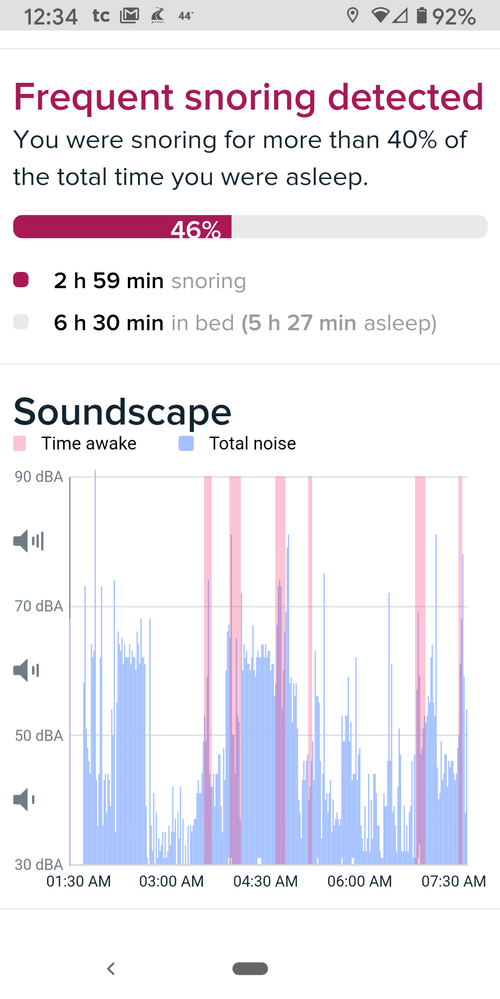This screenshot has height=999, width=500.
Task: Tap the gray in-bed legend dot
Action: click(x=21, y=323)
